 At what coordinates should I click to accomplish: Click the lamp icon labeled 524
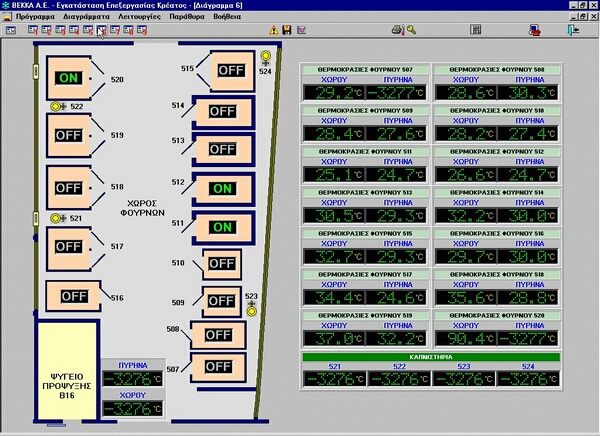click(x=265, y=57)
